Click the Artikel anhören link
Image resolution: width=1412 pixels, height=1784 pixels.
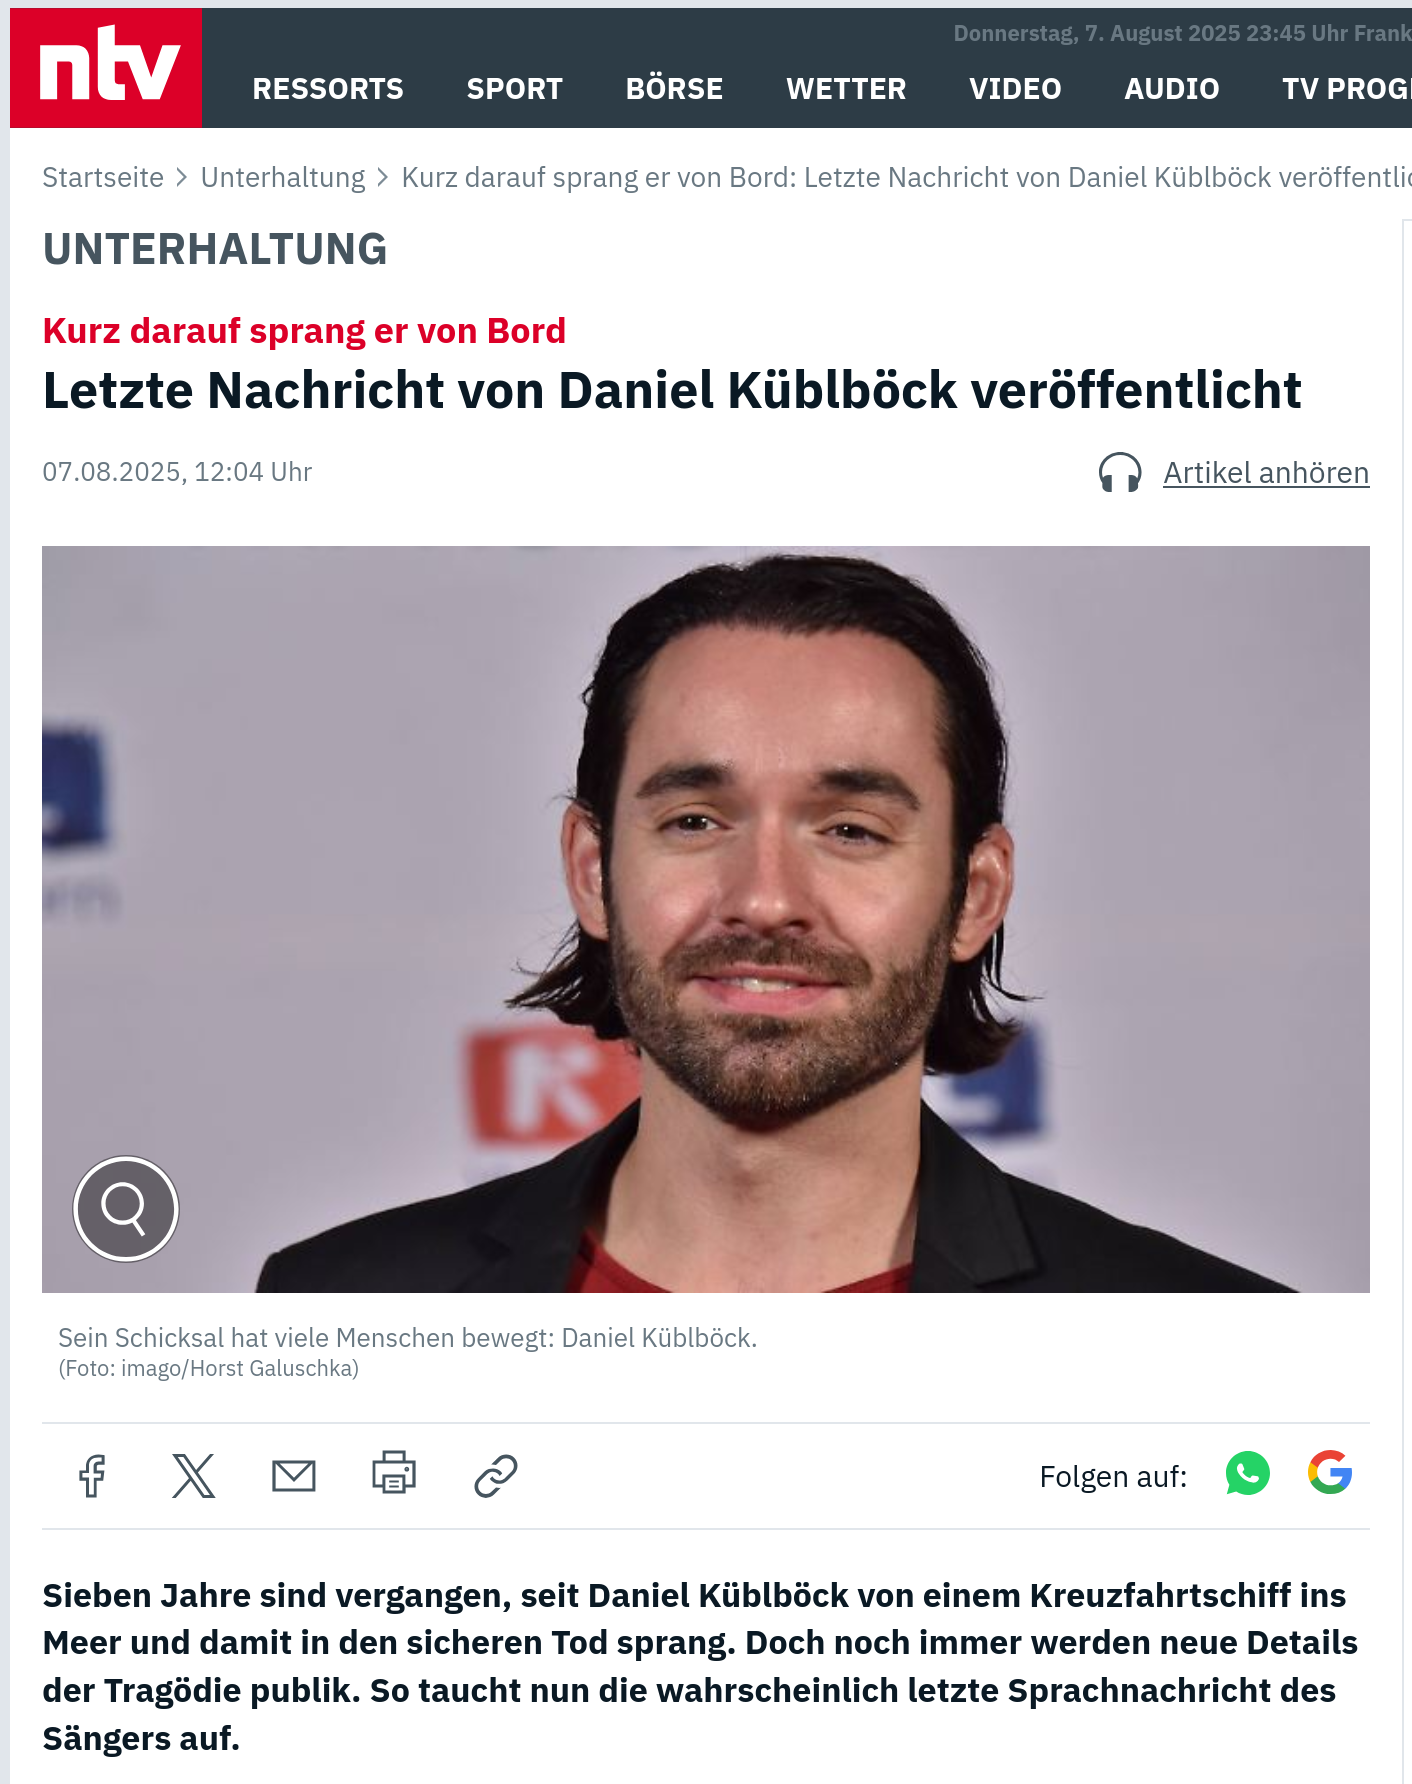(x=1266, y=472)
